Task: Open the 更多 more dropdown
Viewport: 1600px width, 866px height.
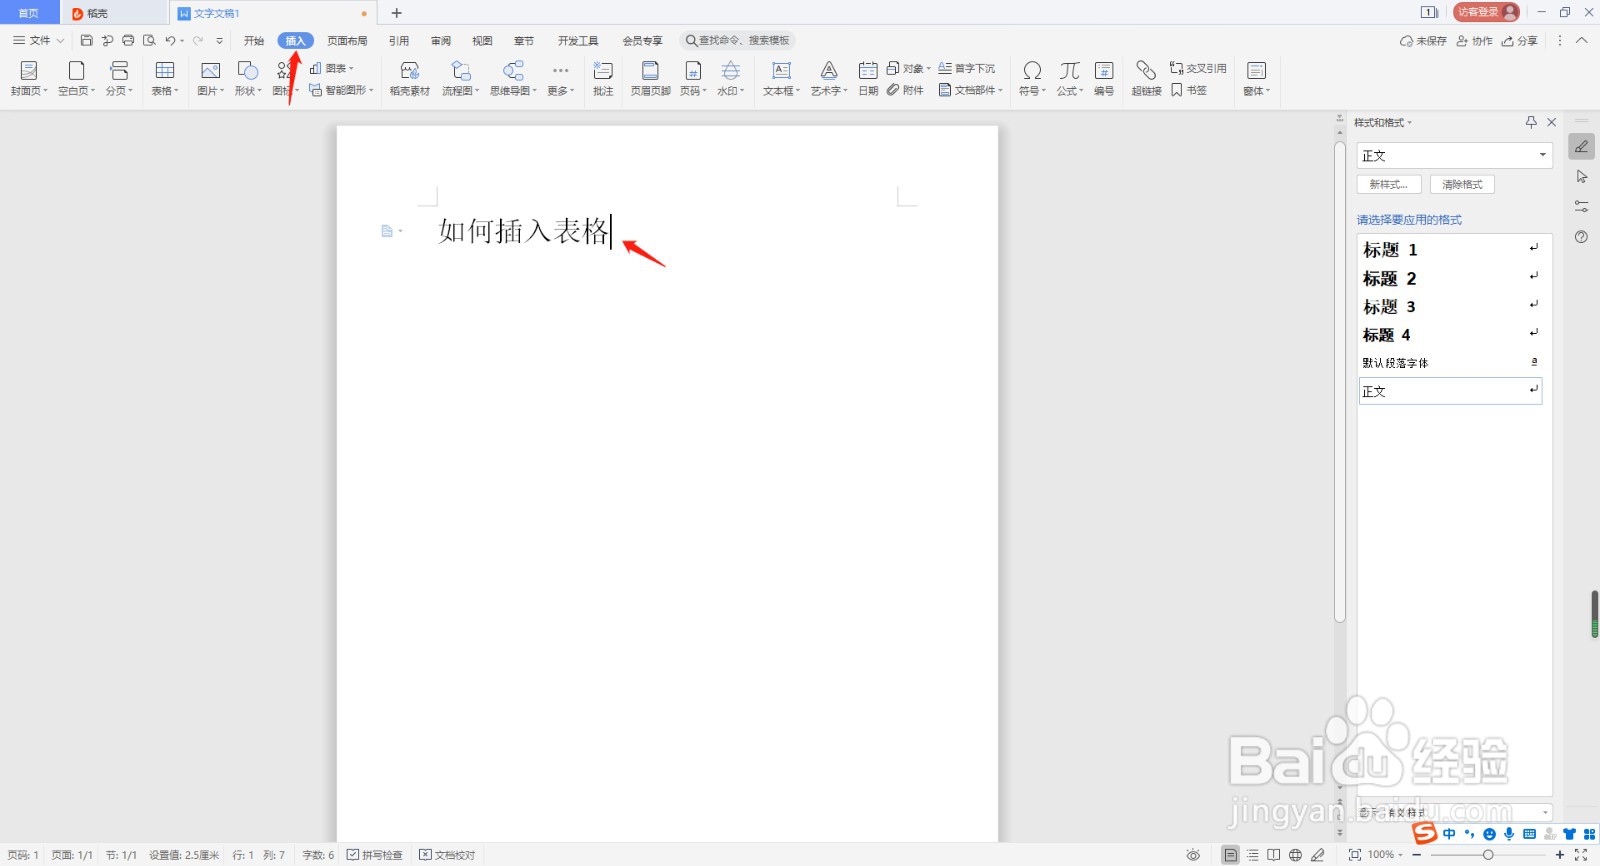Action: click(561, 78)
